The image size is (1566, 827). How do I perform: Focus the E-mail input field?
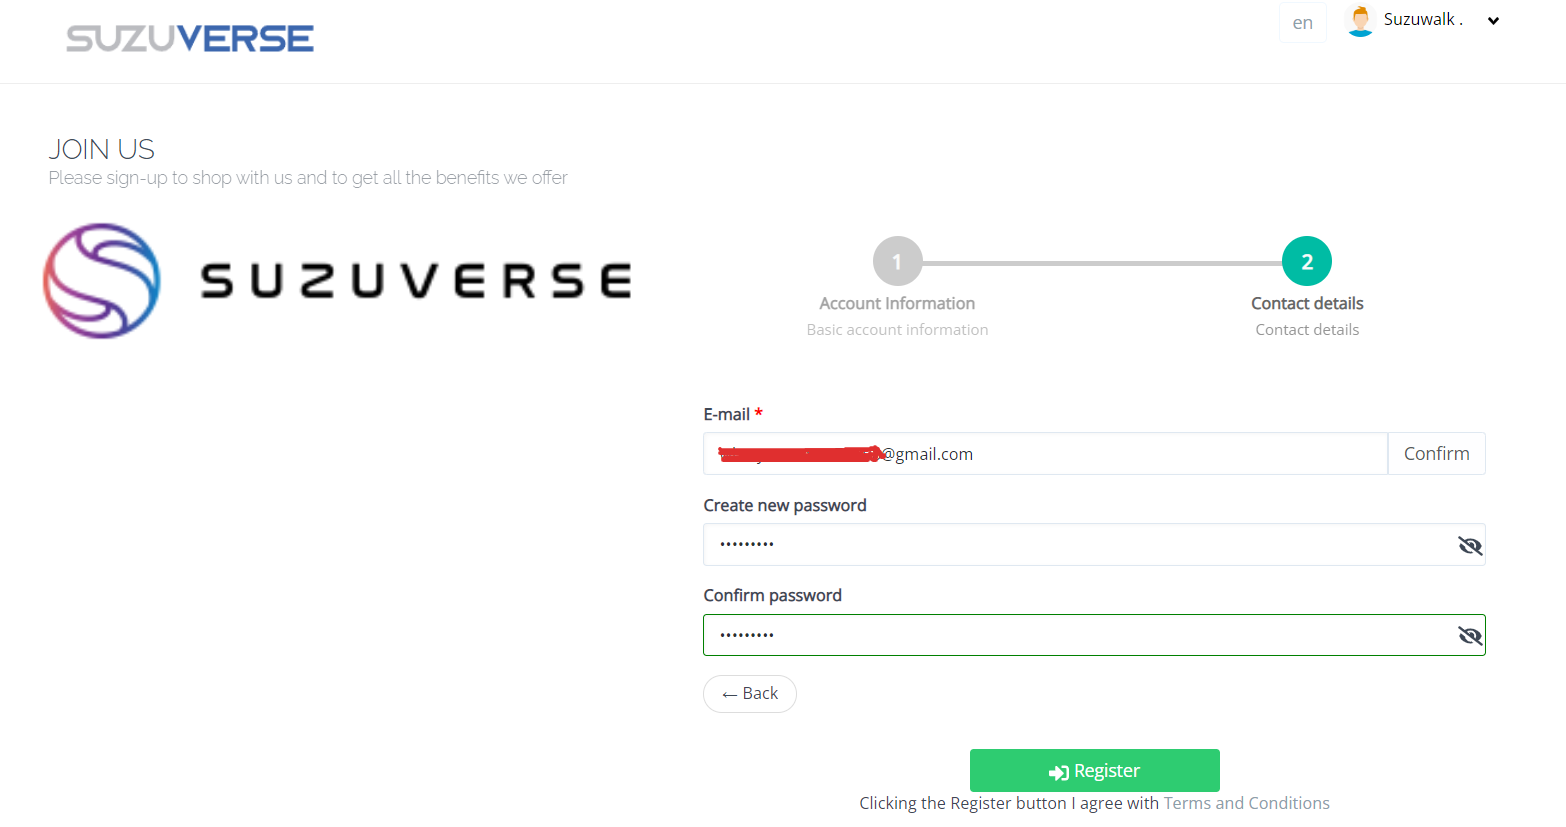1045,454
